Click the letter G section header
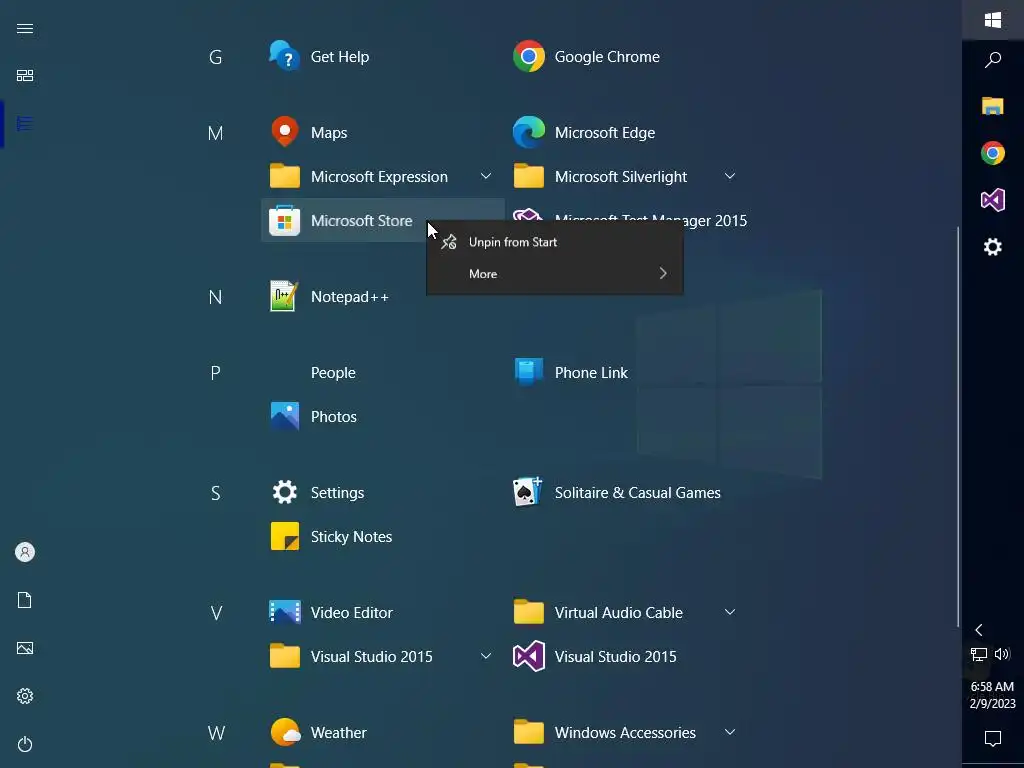 [216, 57]
